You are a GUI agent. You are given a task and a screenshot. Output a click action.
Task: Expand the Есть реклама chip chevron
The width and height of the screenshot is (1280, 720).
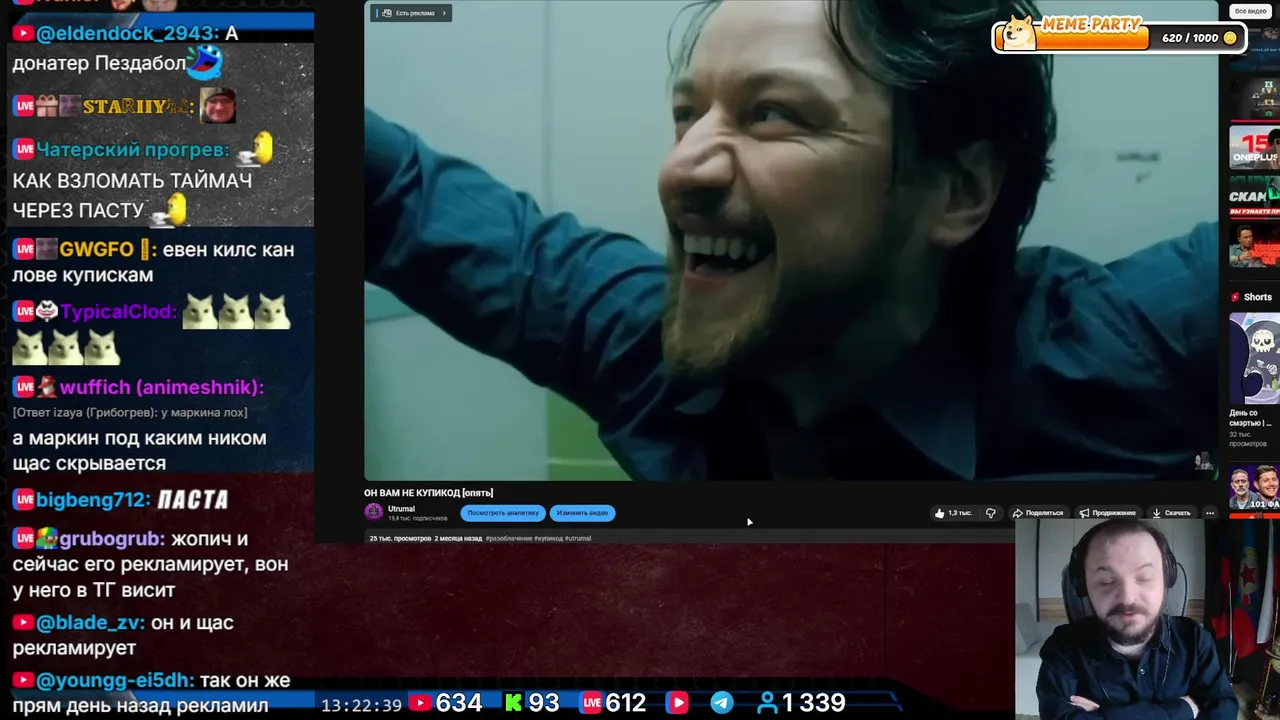pyautogui.click(x=443, y=13)
